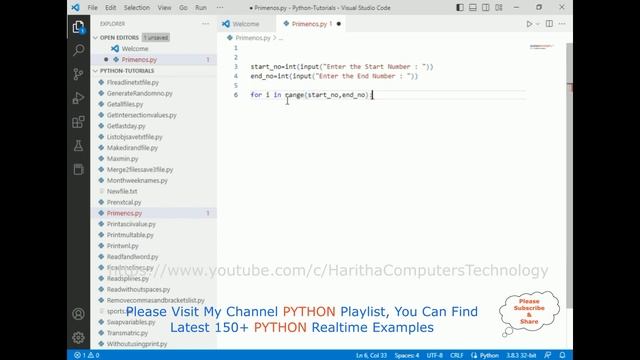Open notifications bell in status bar

pos(562,355)
